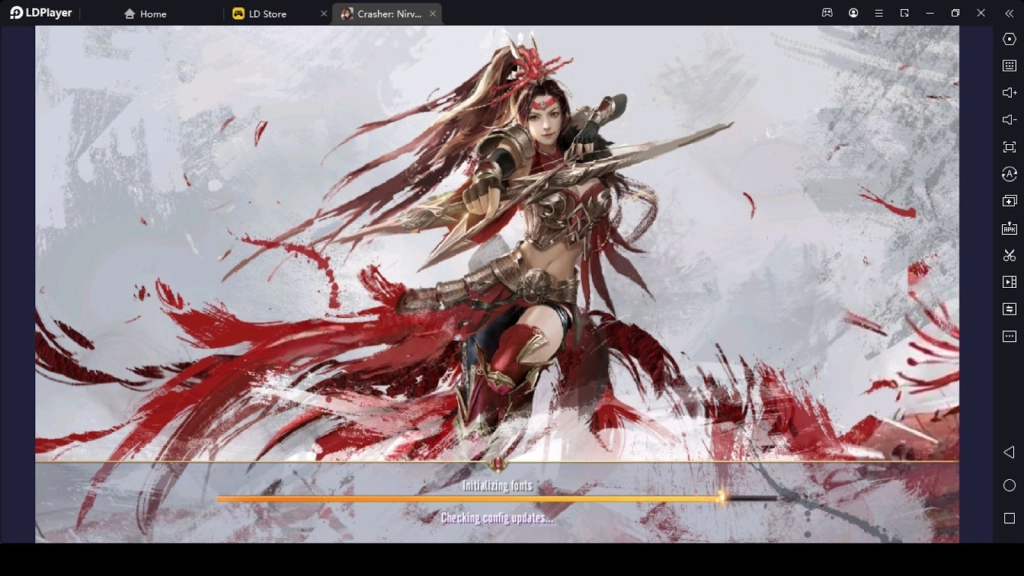This screenshot has width=1024, height=576.
Task: Click the orange loading progress bar
Action: tap(498, 499)
